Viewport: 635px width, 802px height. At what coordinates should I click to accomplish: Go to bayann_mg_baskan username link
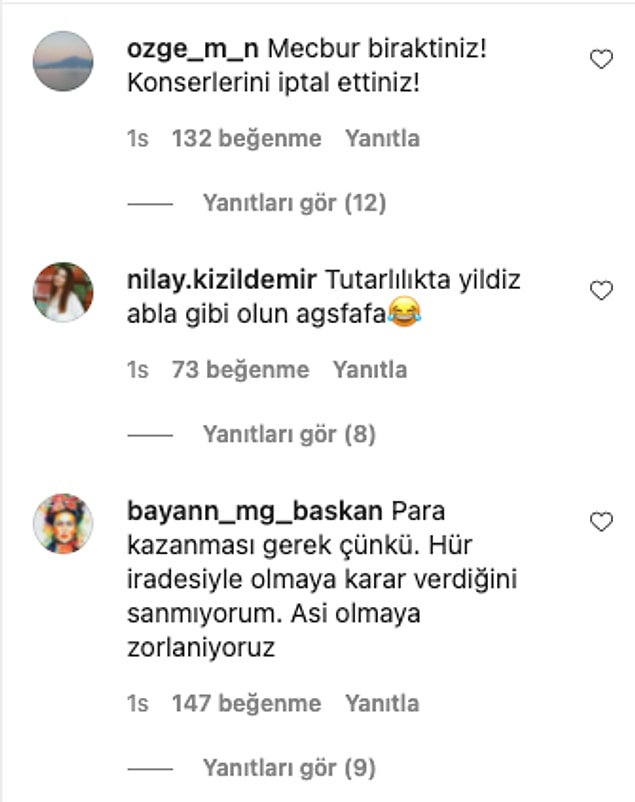[x=255, y=511]
